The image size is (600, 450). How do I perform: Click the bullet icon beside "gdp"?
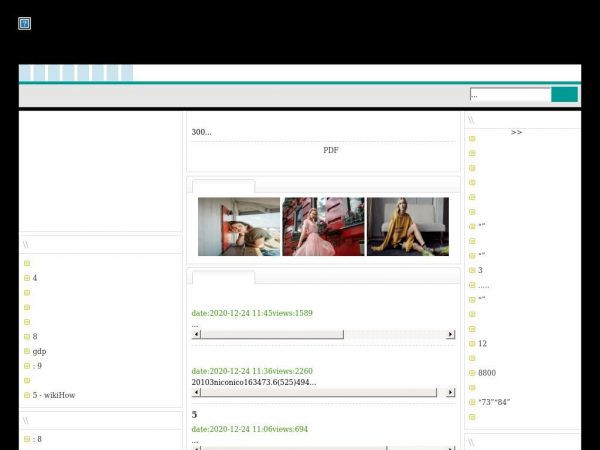click(27, 351)
